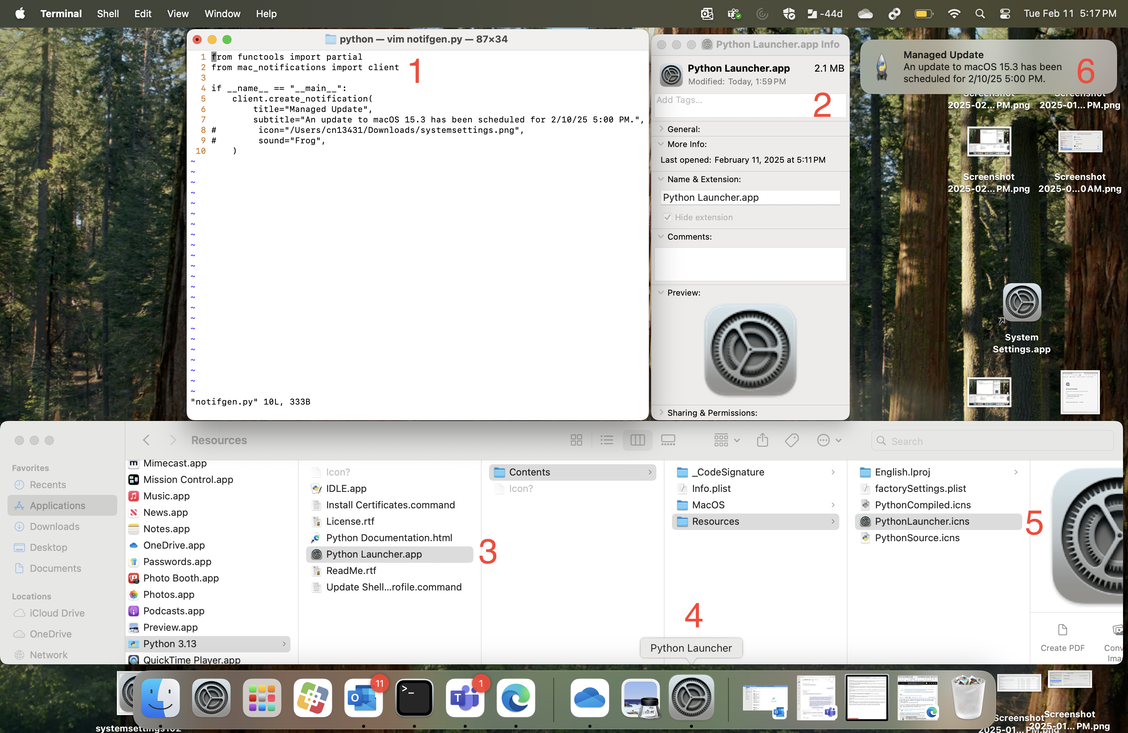
Task: Click the Python Launcher.app name field
Action: [x=750, y=197]
